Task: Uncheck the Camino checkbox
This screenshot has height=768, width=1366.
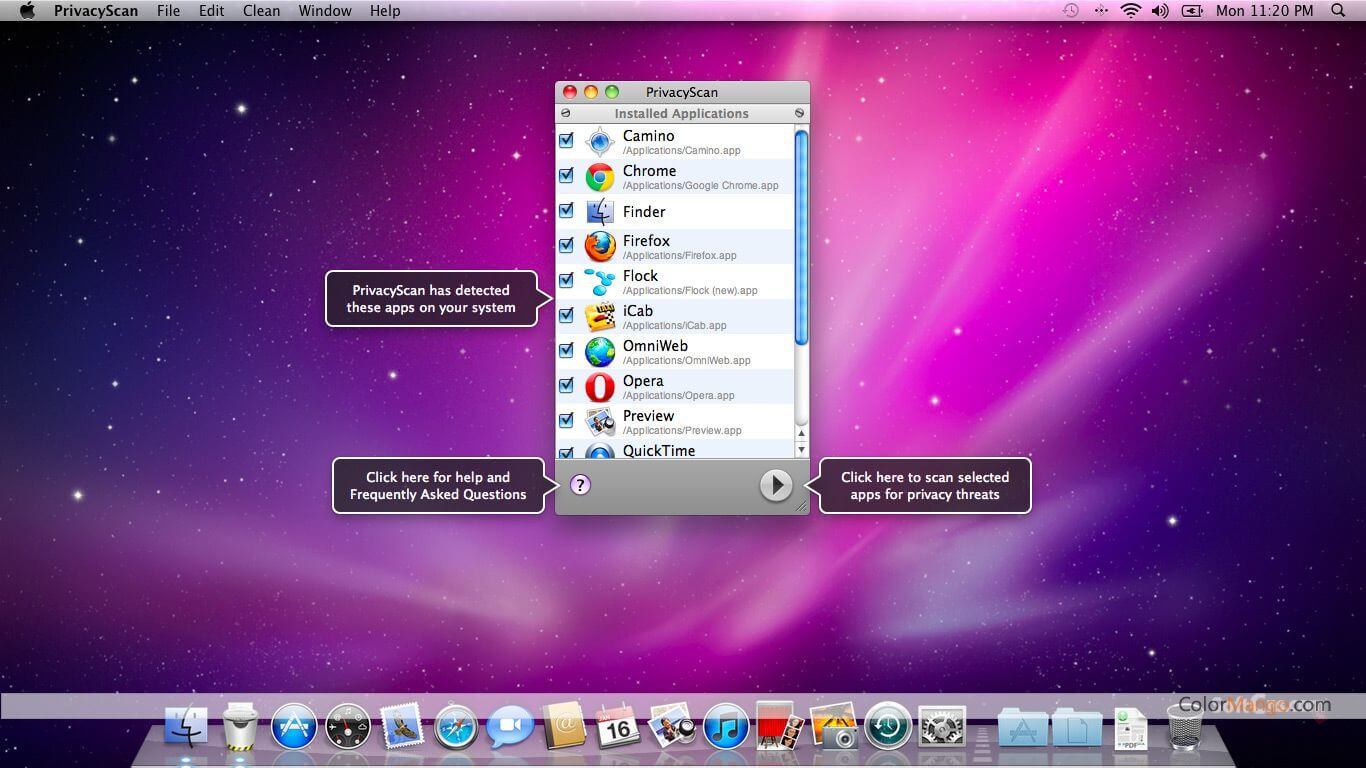Action: click(566, 141)
